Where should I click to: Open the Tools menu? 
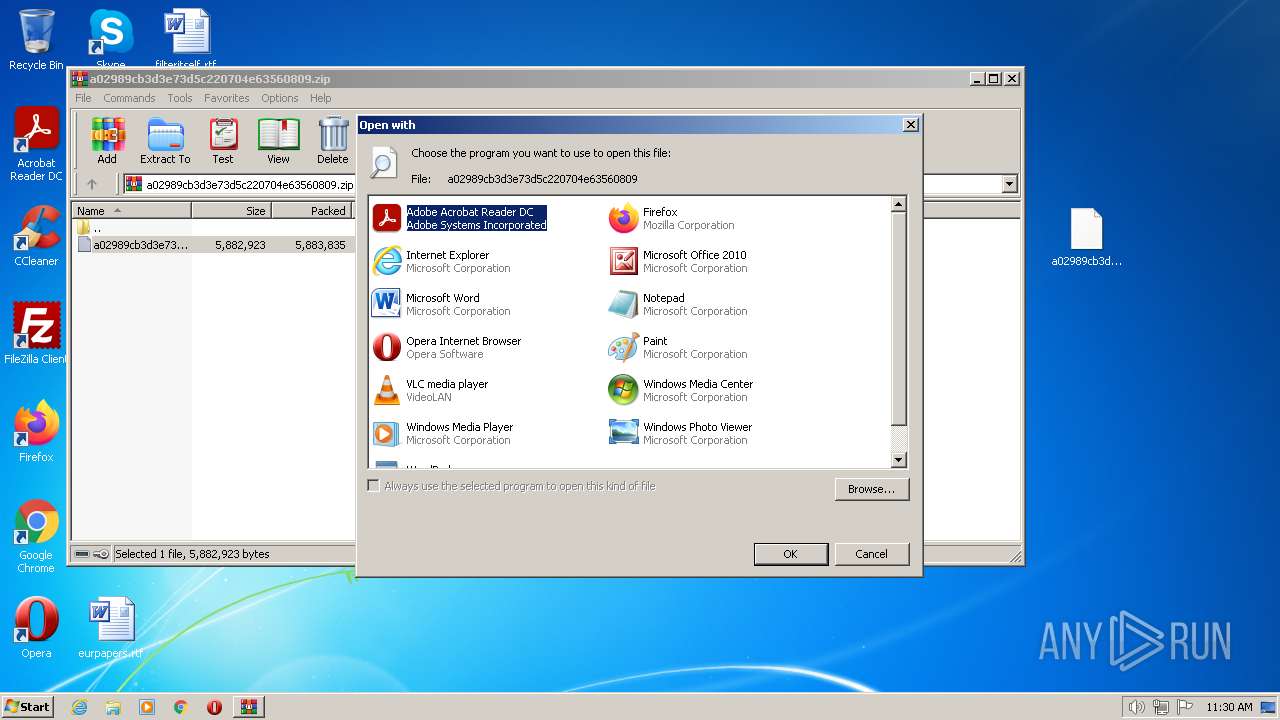click(x=180, y=98)
